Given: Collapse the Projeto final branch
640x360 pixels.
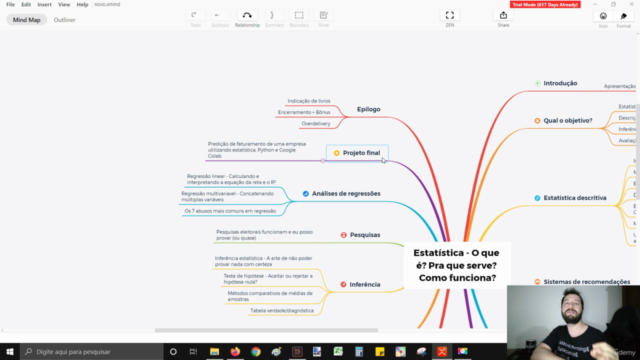Looking at the screenshot, I should point(323,161).
